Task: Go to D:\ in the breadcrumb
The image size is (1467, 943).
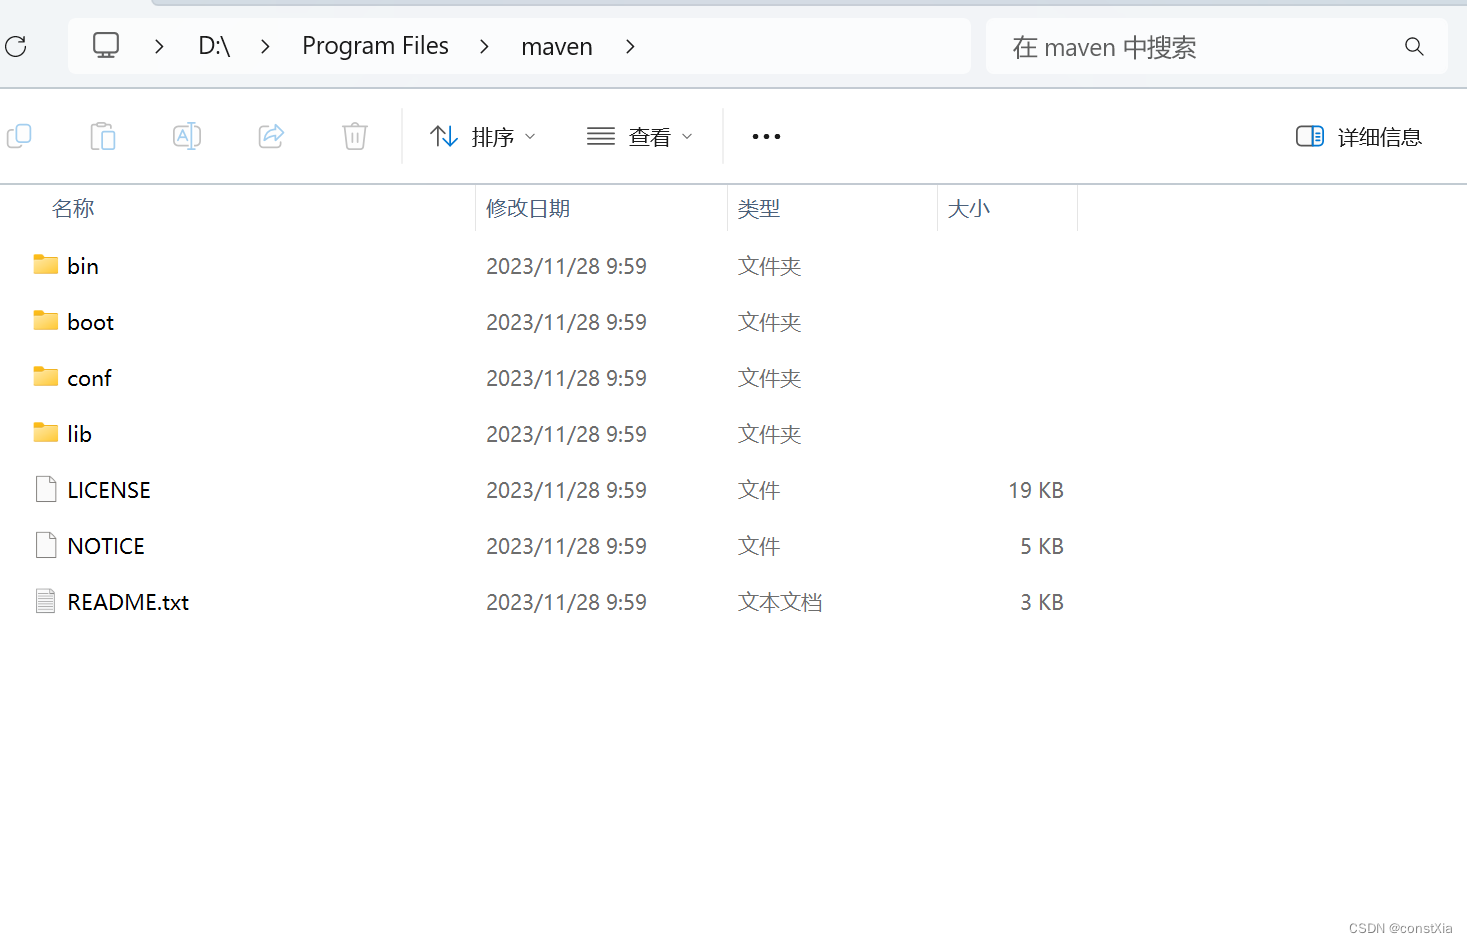Action: click(x=214, y=46)
